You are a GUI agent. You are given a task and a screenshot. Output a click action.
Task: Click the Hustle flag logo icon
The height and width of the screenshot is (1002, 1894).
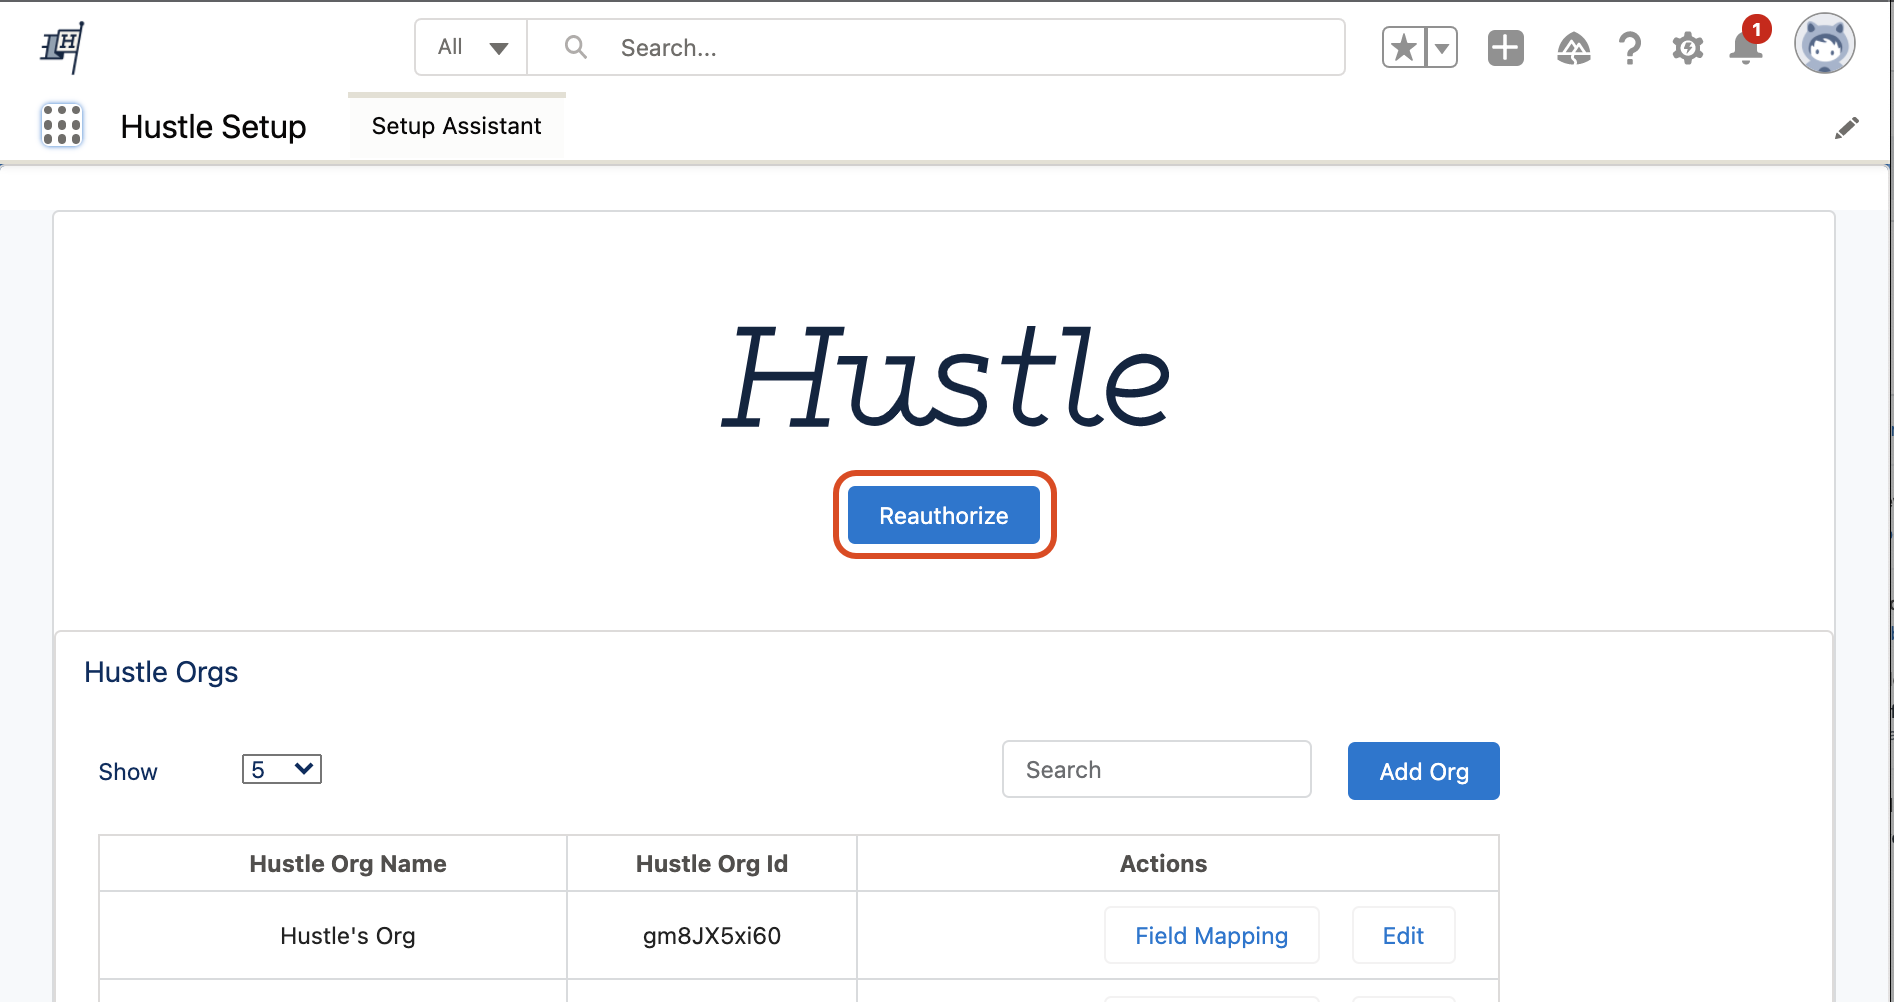(62, 47)
